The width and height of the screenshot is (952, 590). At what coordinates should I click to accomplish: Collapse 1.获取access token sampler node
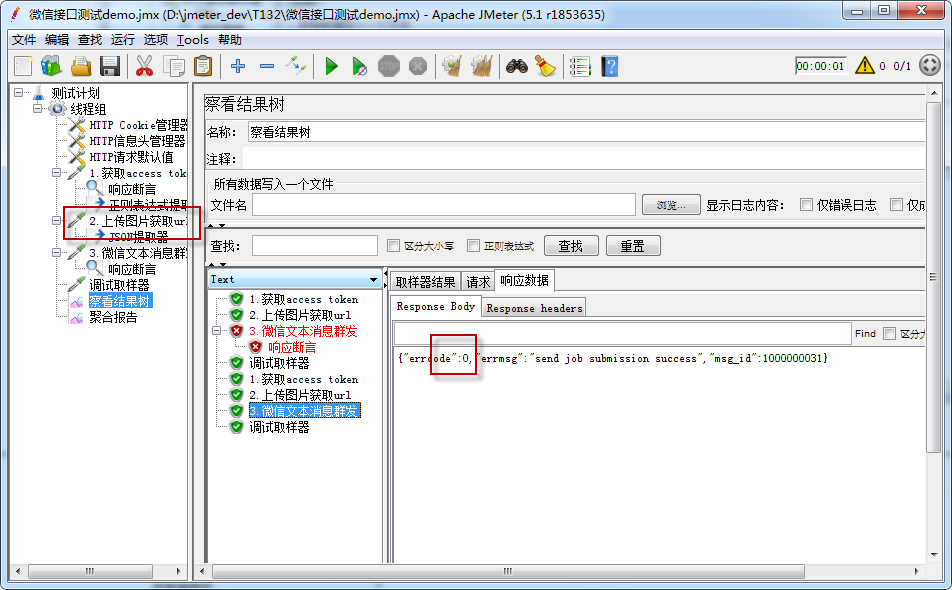point(56,172)
